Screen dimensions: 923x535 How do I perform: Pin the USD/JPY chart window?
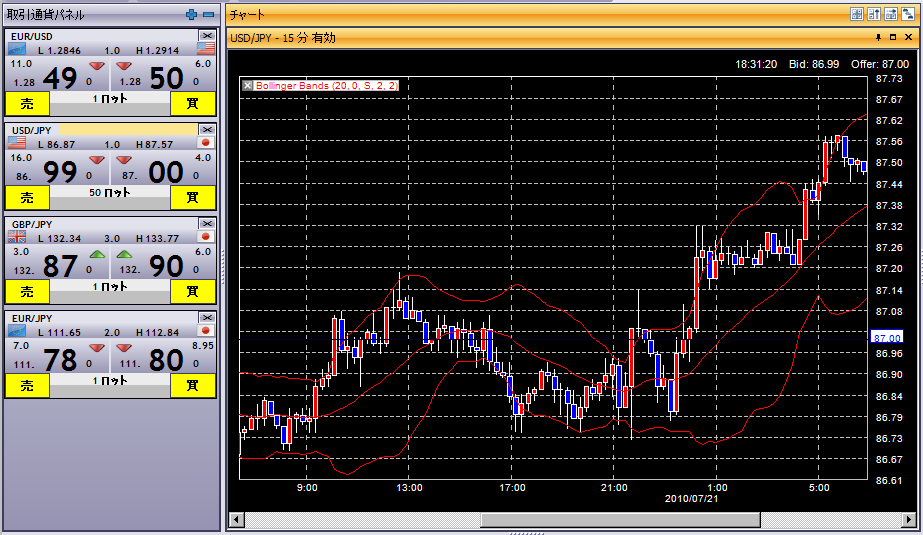click(878, 37)
